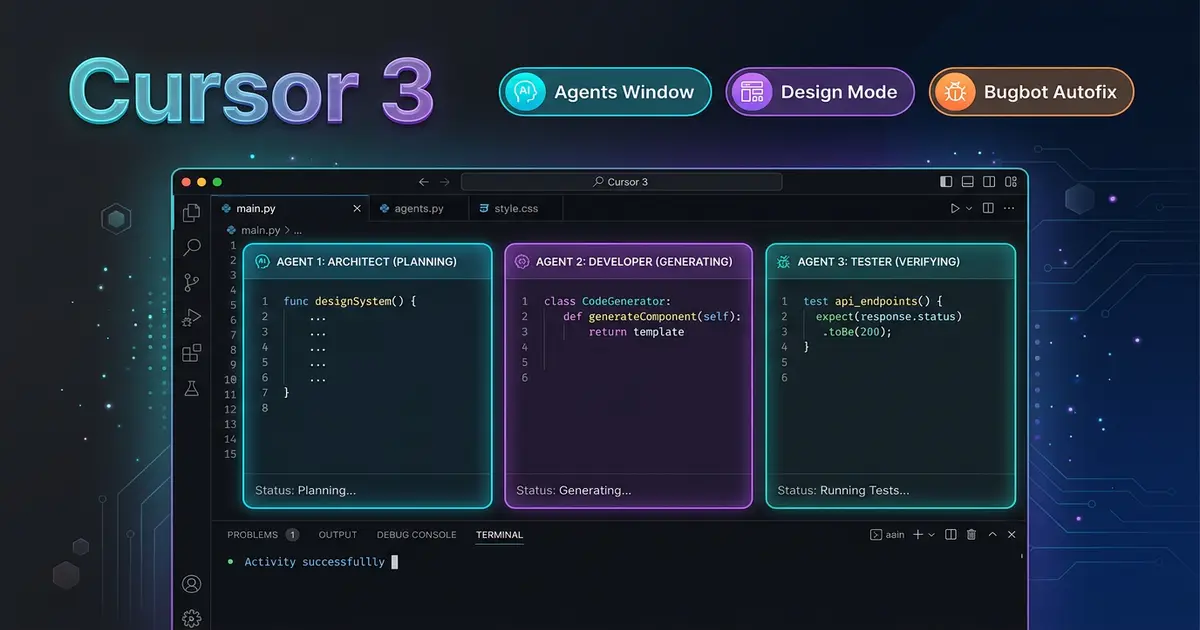Click the Problems count badge
The height and width of the screenshot is (630, 1200).
(x=292, y=535)
